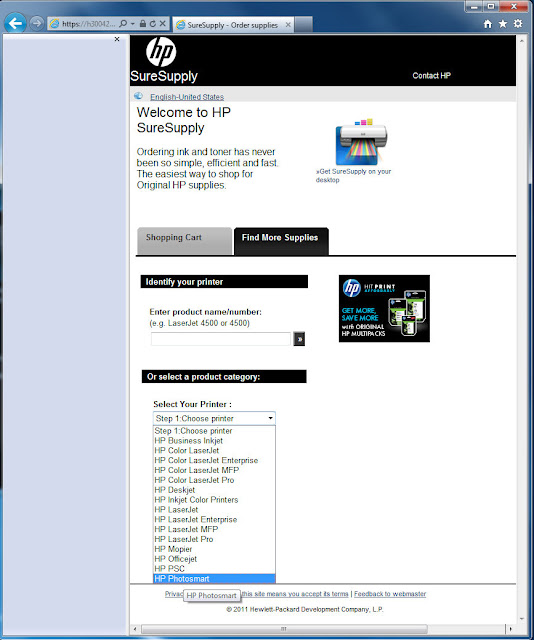
Task: Click the globe icon beside language link
Action: click(x=138, y=96)
